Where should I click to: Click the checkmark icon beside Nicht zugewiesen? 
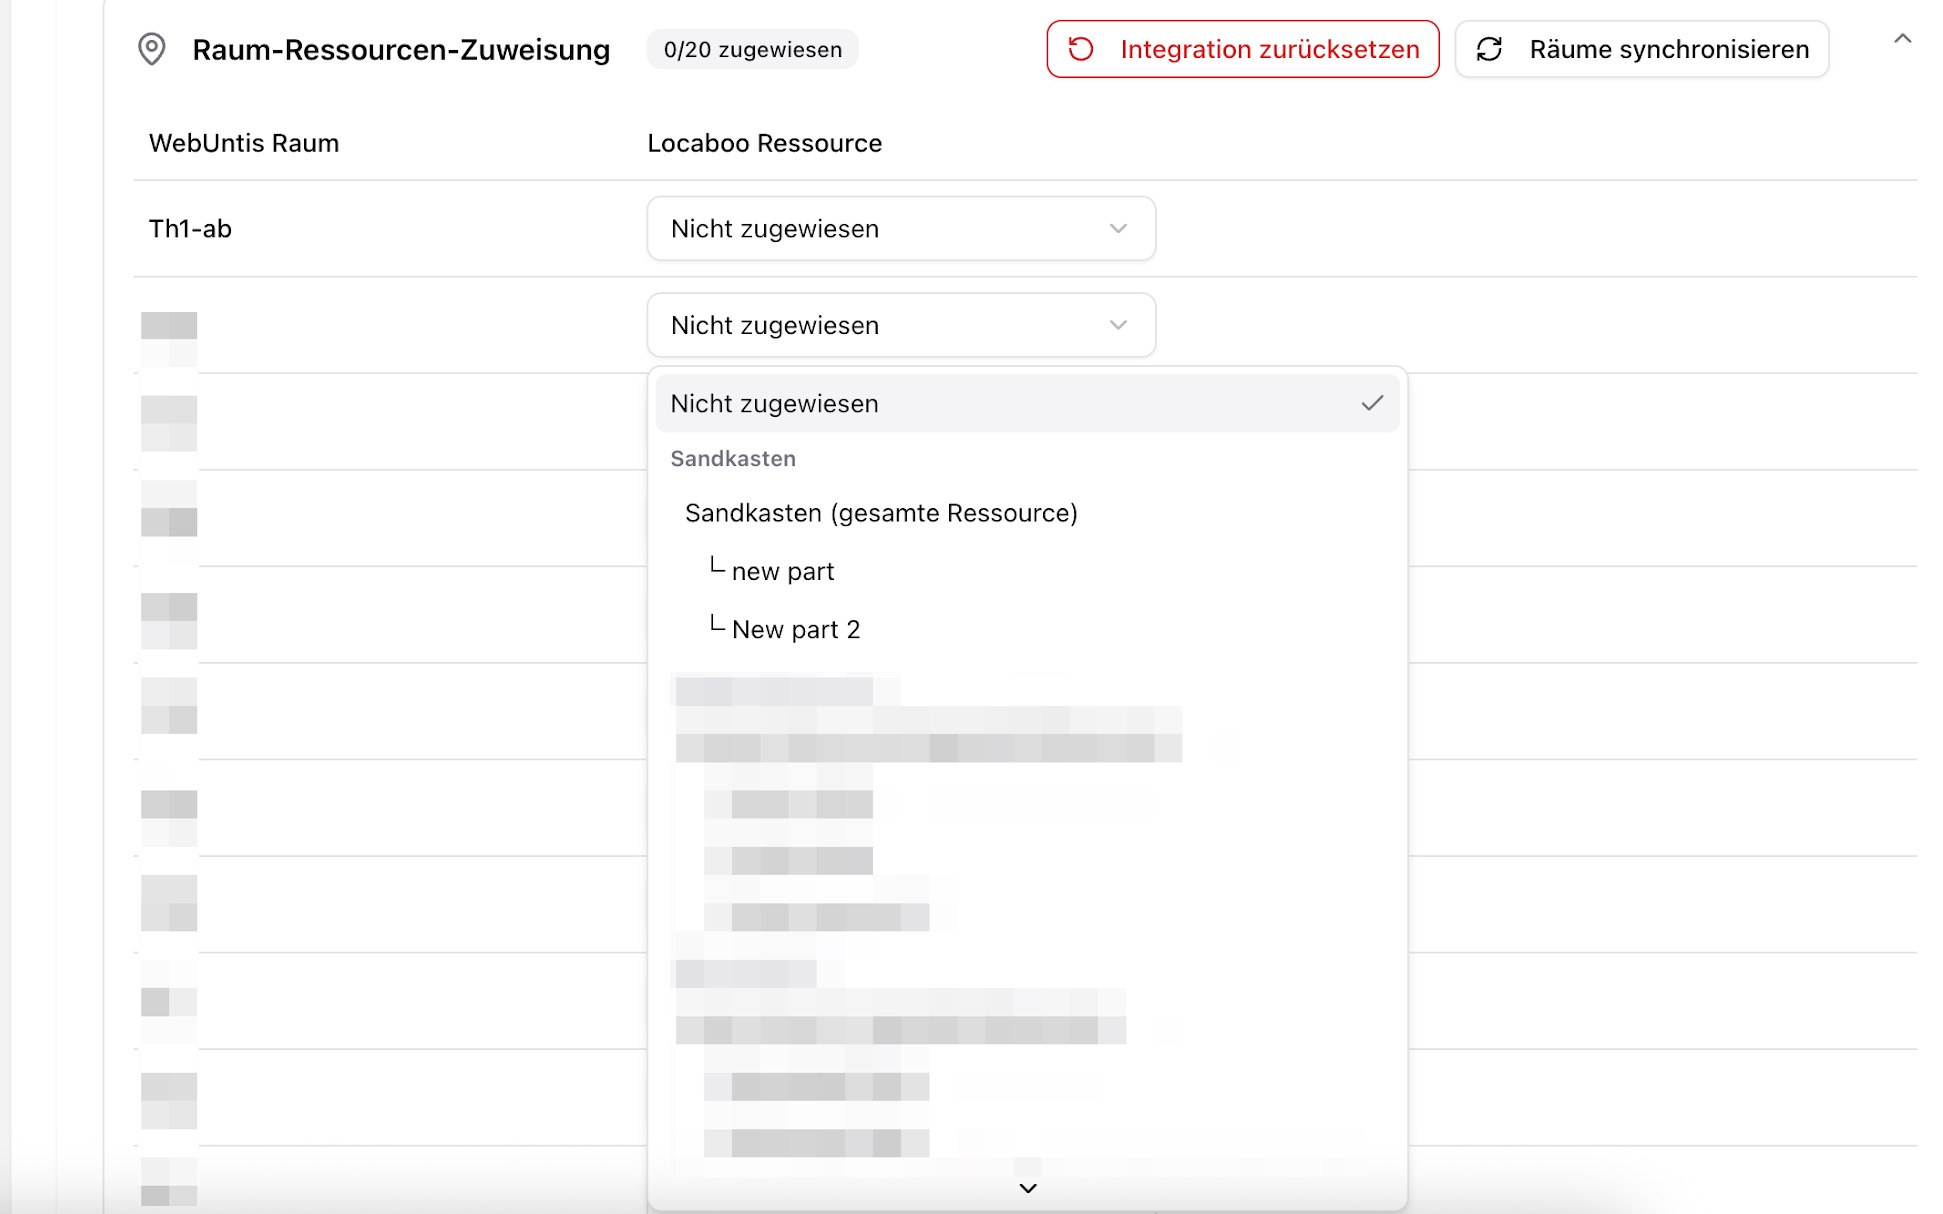1372,403
